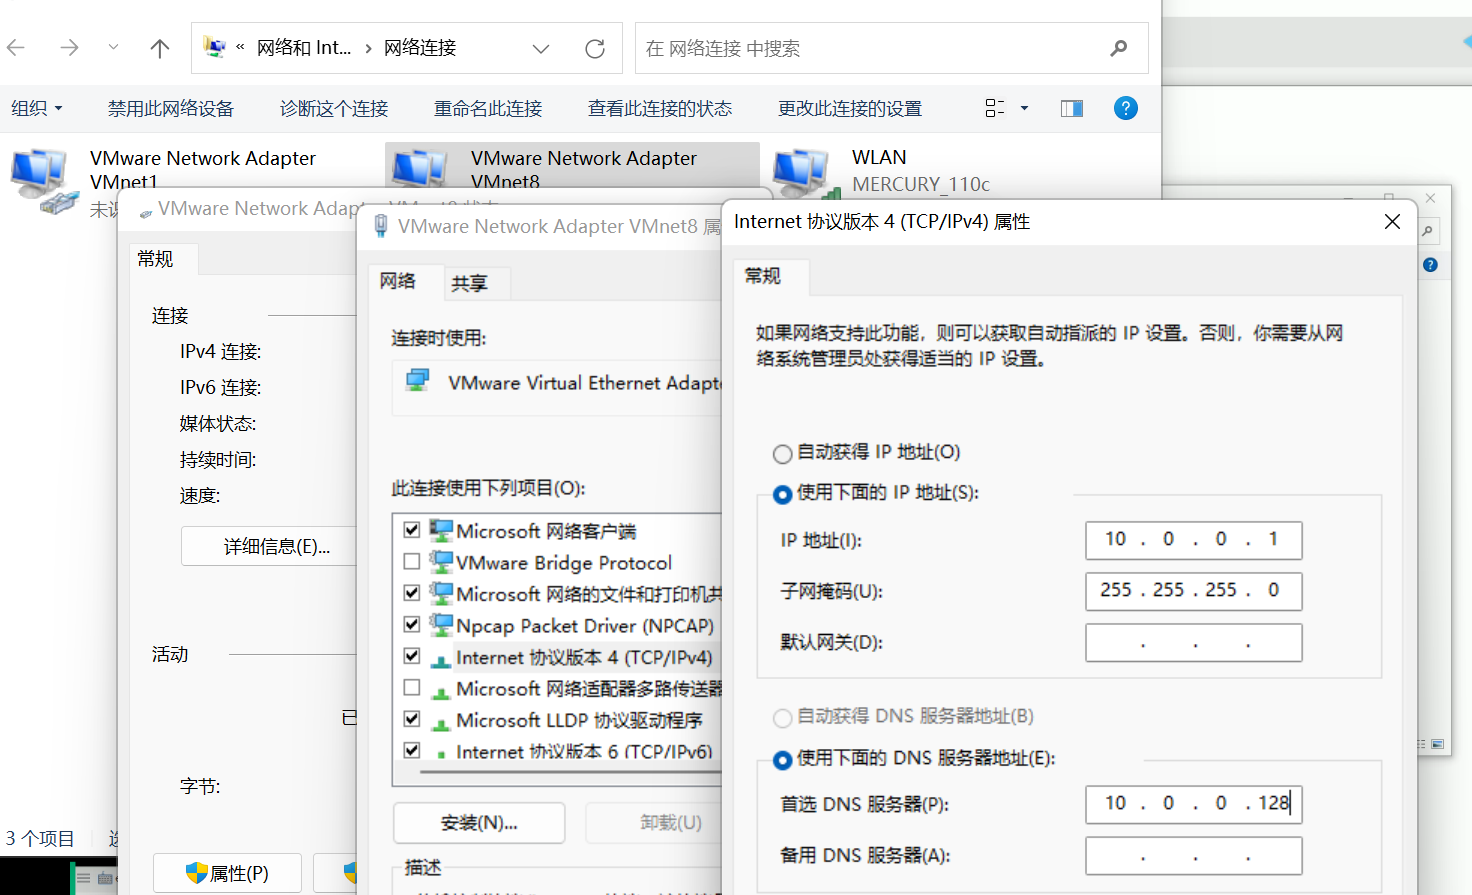Click help icon in background window
Viewport: 1472px width, 895px height.
(x=1430, y=265)
